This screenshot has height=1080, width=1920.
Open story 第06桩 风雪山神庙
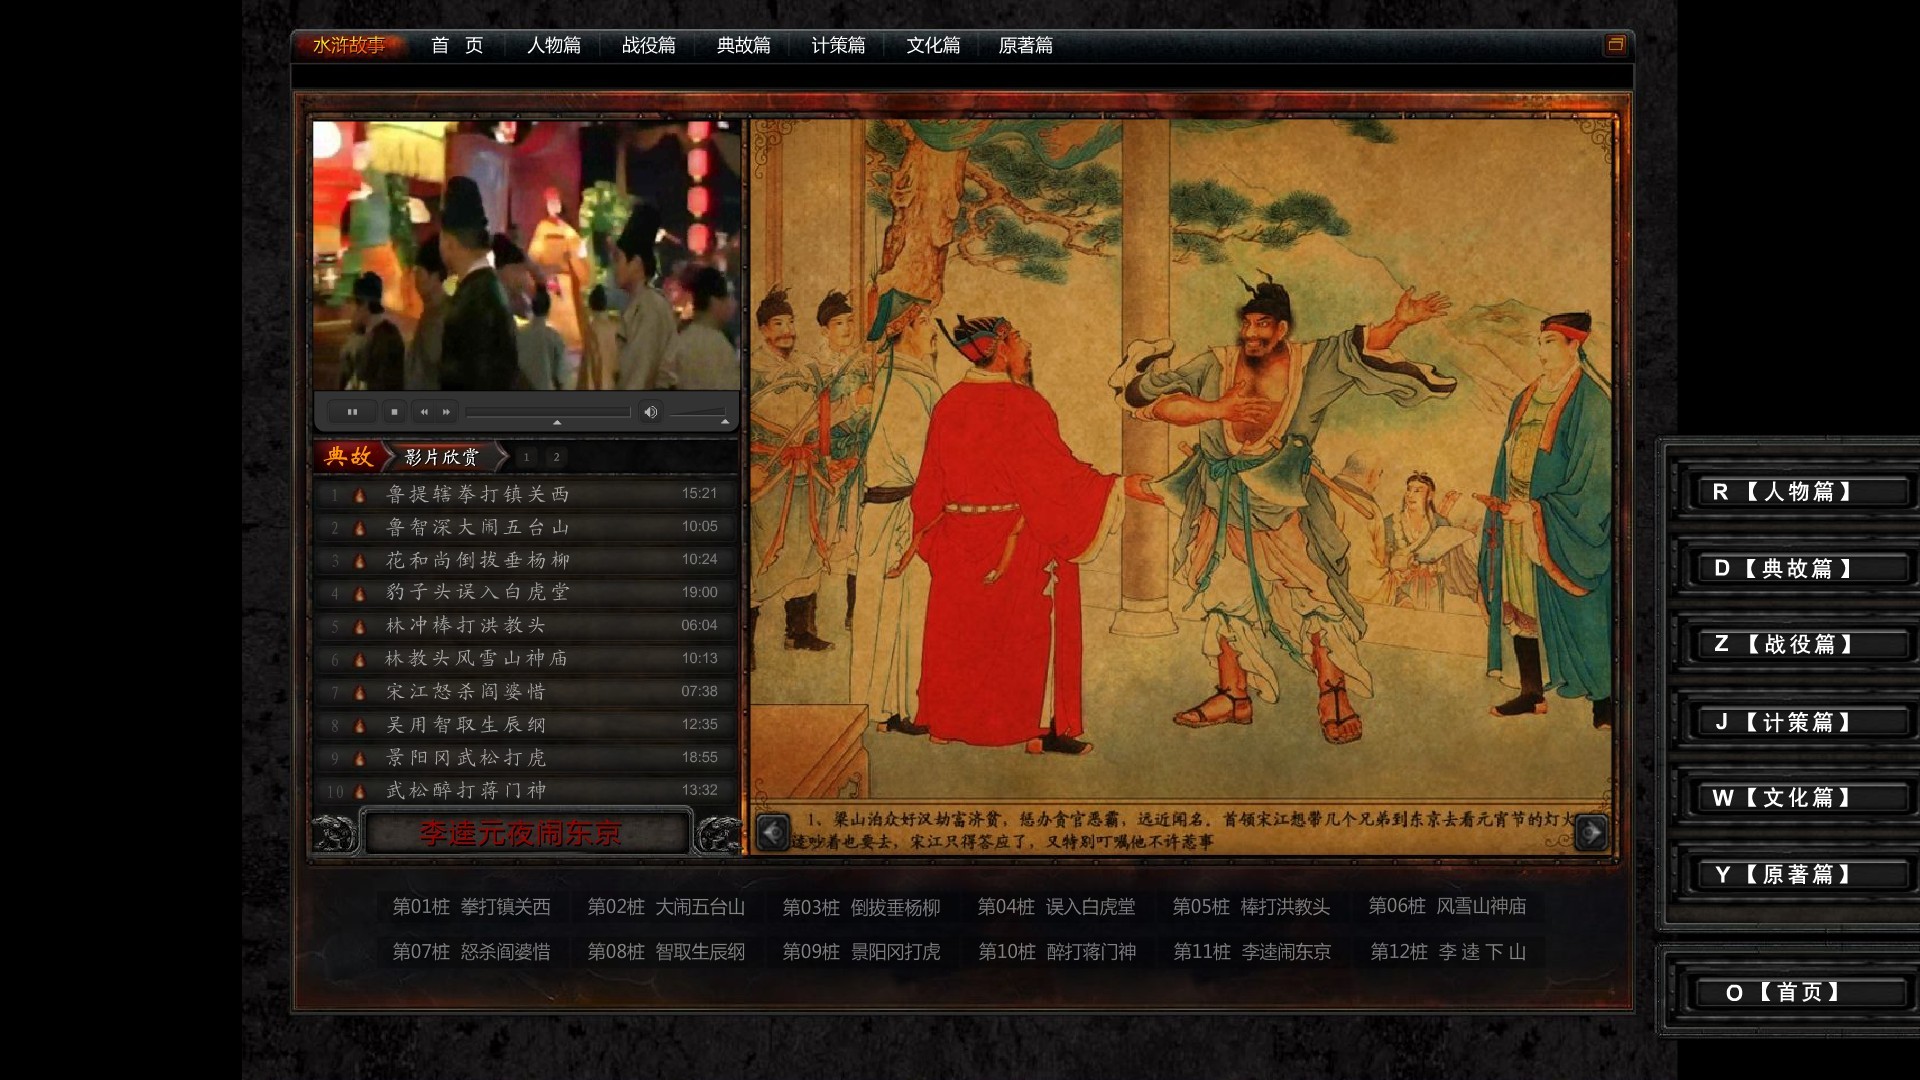point(1447,906)
